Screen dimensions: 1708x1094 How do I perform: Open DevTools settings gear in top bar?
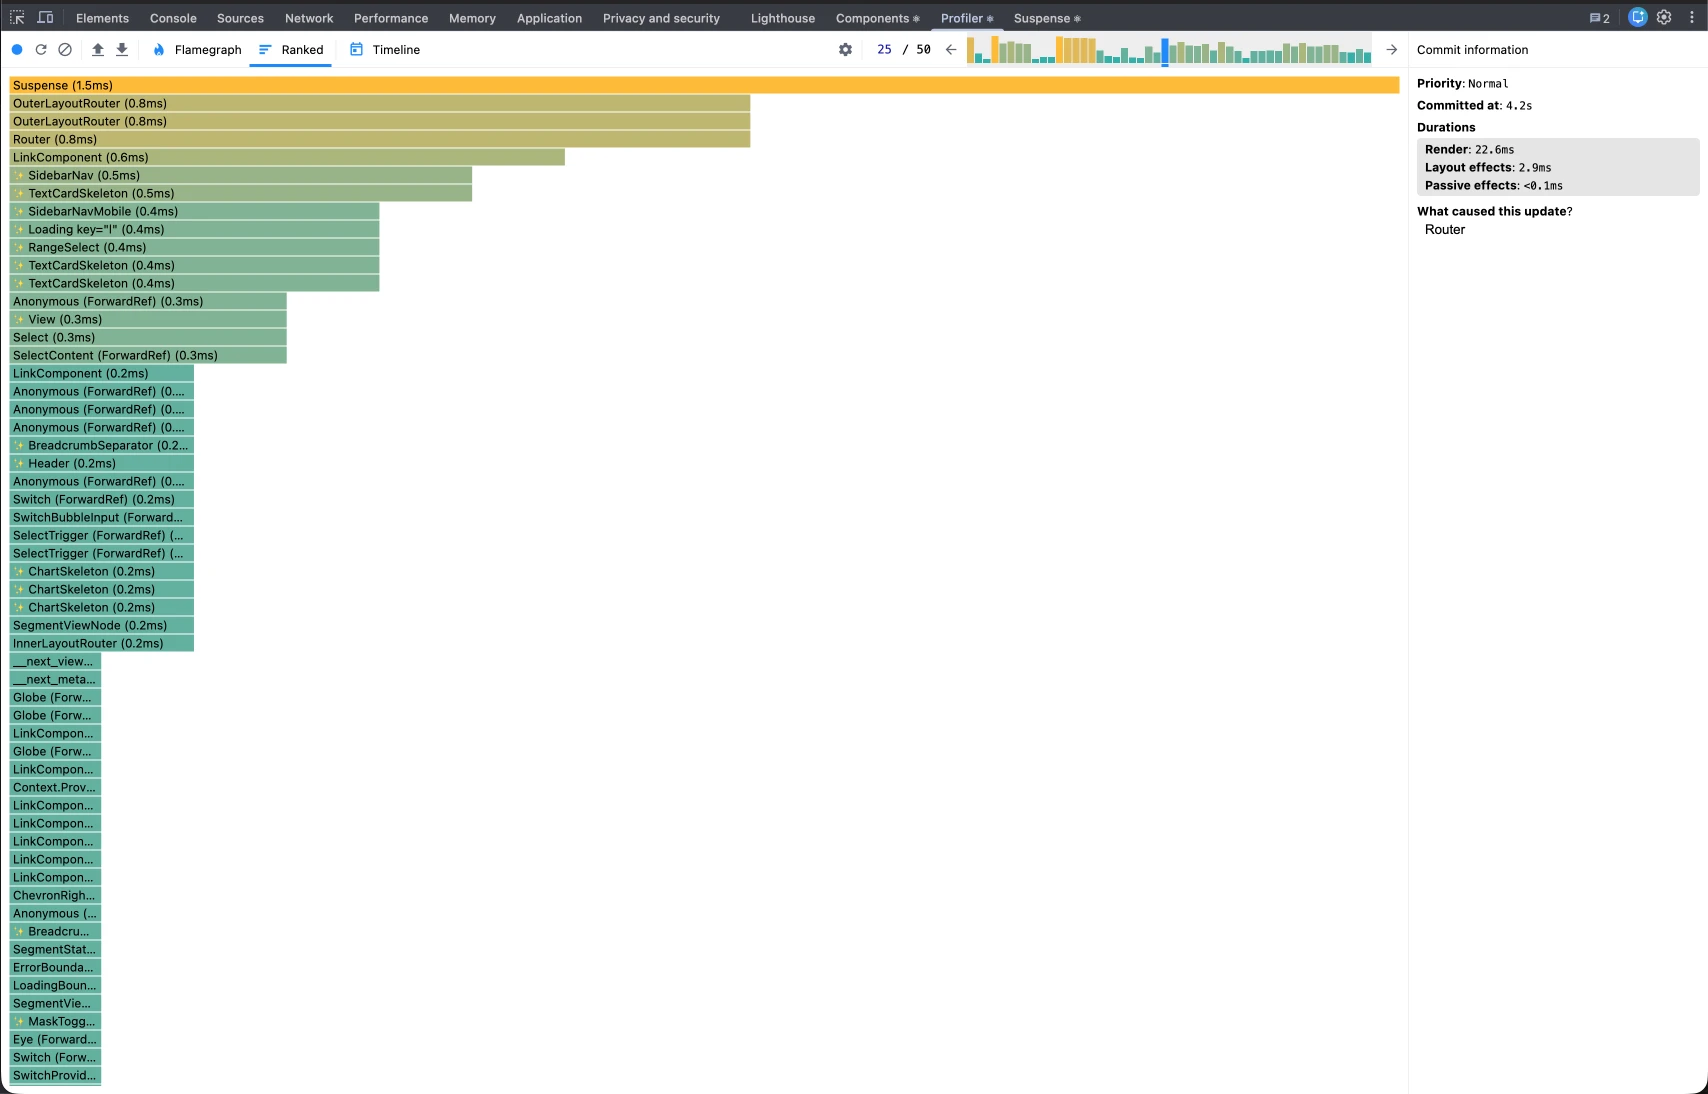click(1664, 18)
